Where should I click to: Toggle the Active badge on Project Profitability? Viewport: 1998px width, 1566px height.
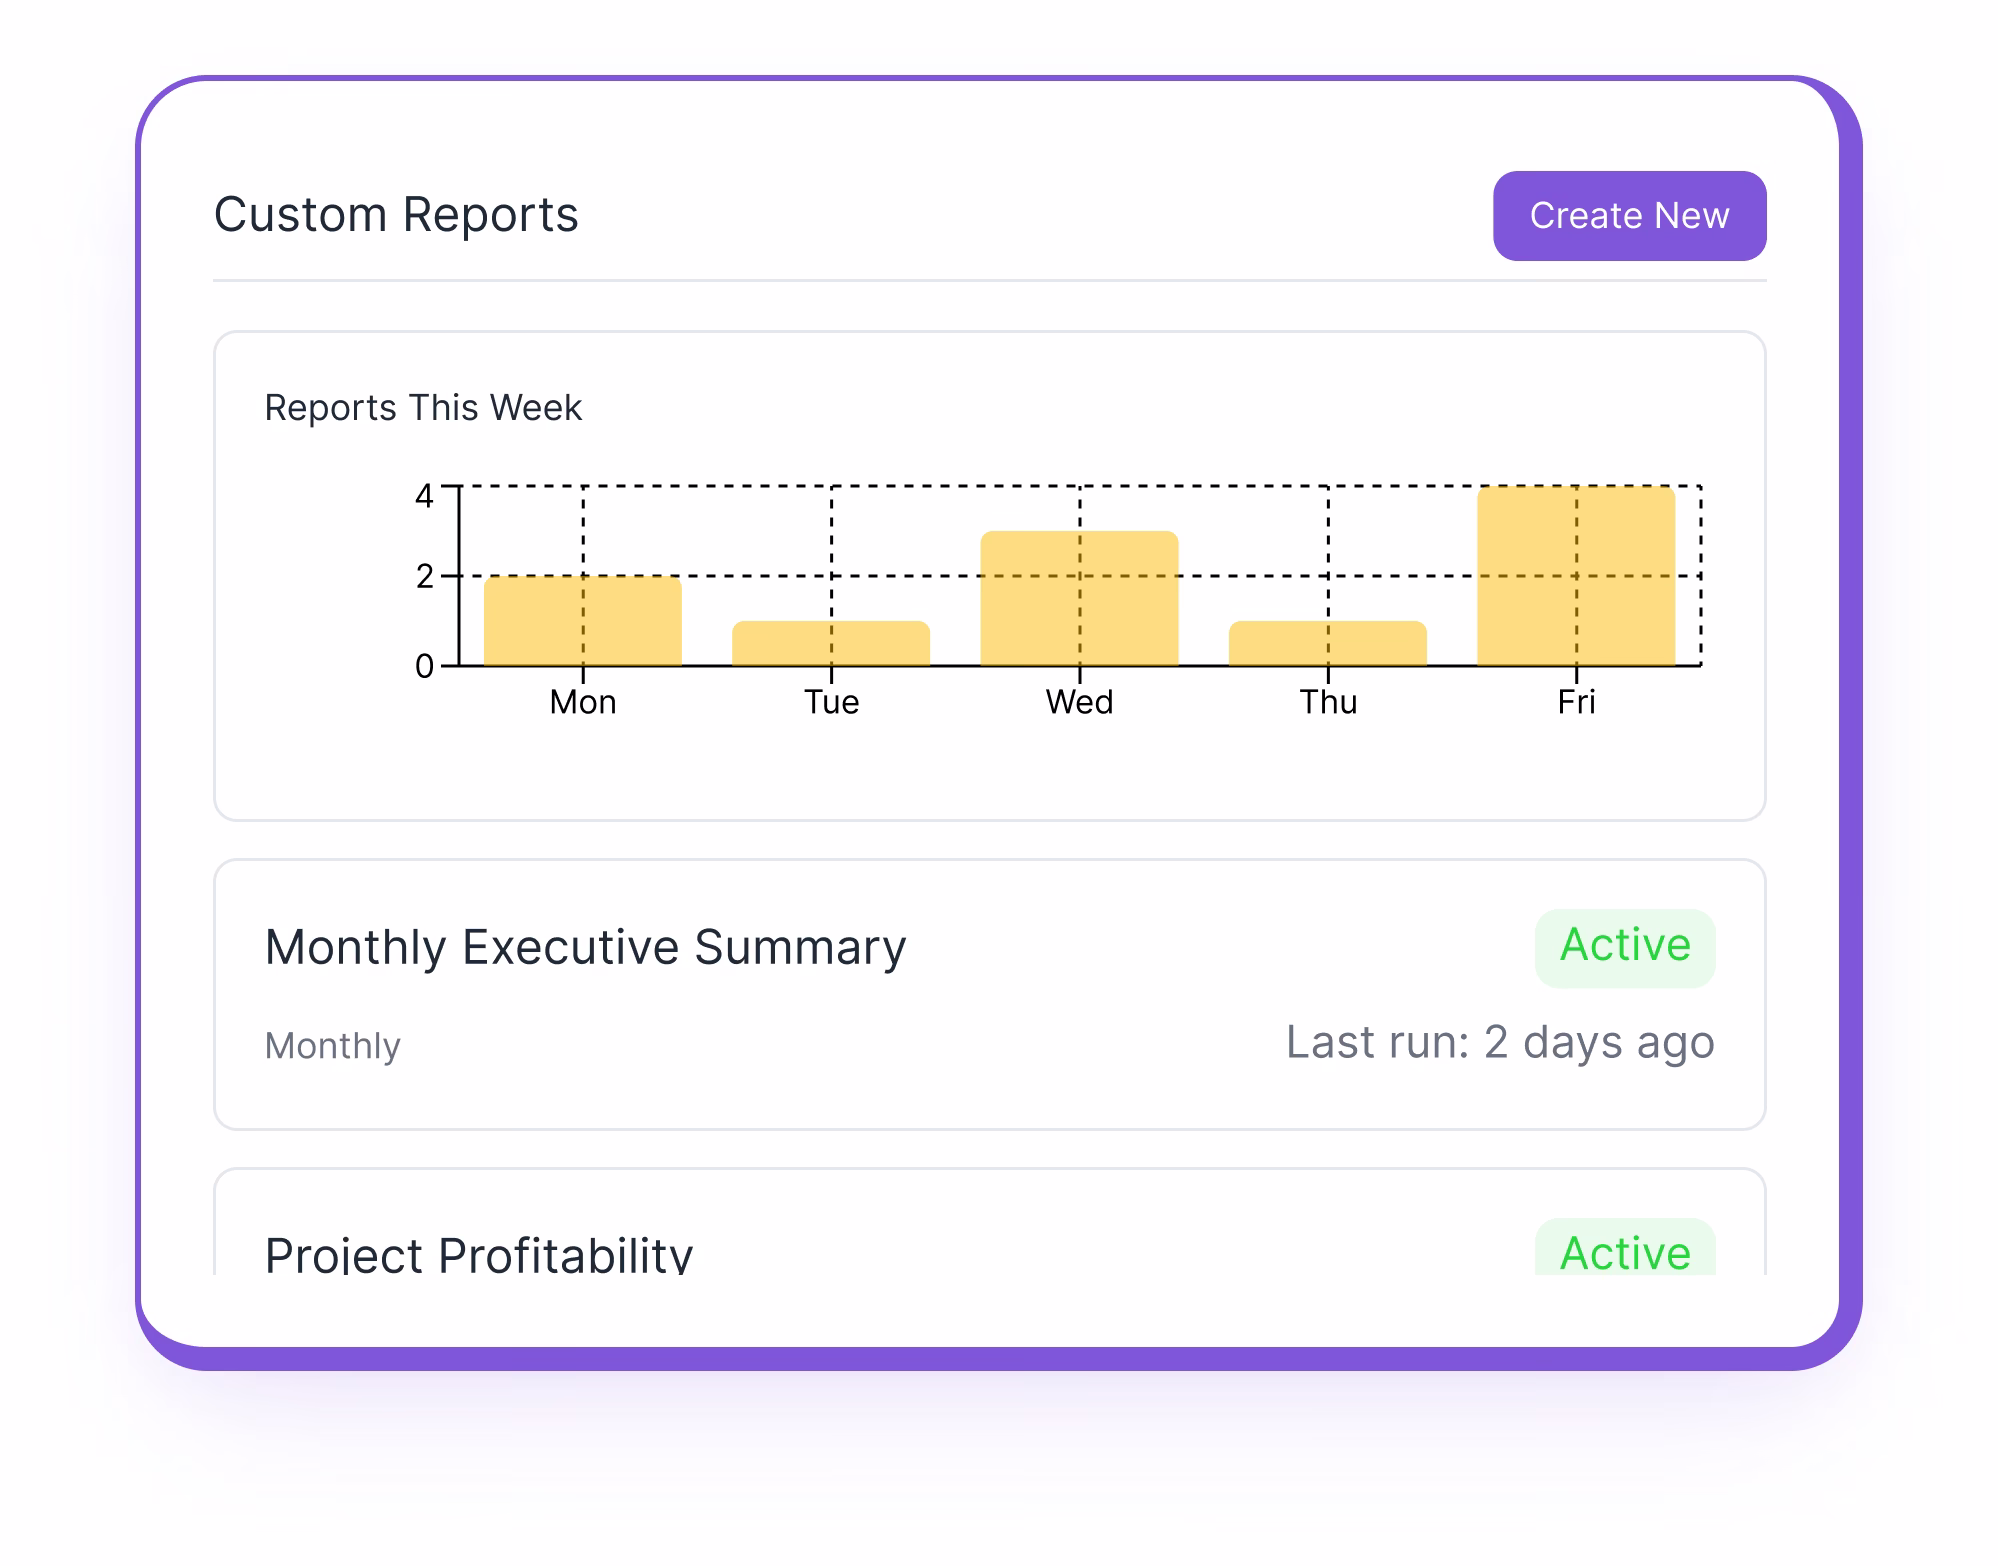1626,1253
